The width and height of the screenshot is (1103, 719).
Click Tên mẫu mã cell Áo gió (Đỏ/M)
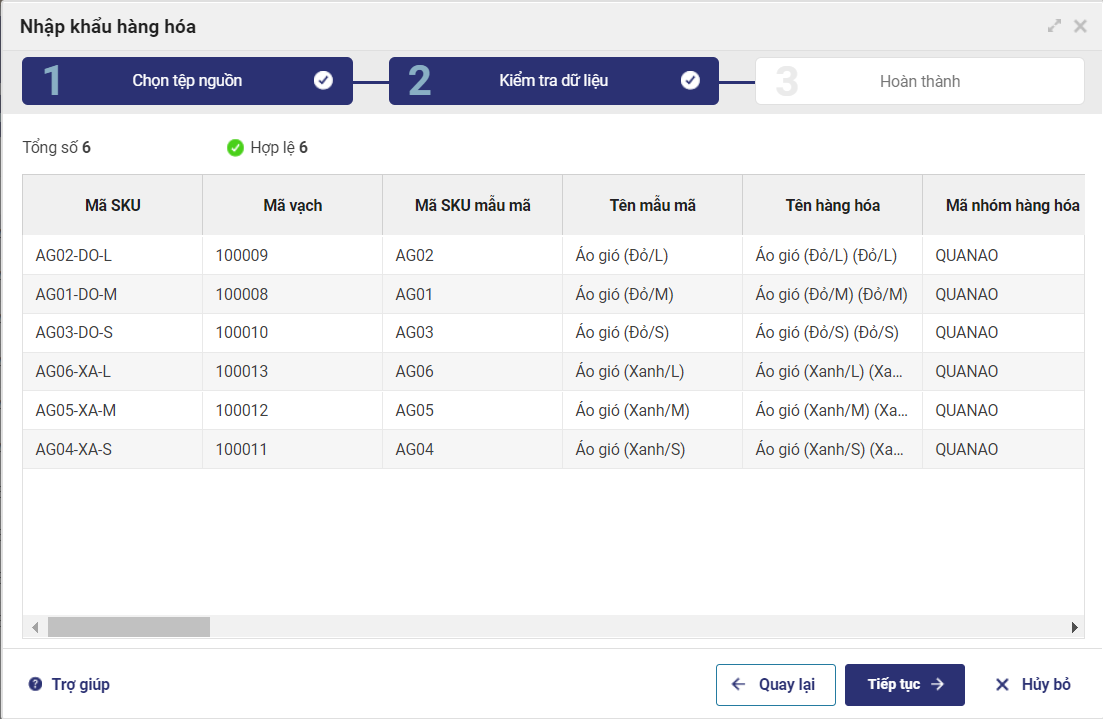click(653, 294)
